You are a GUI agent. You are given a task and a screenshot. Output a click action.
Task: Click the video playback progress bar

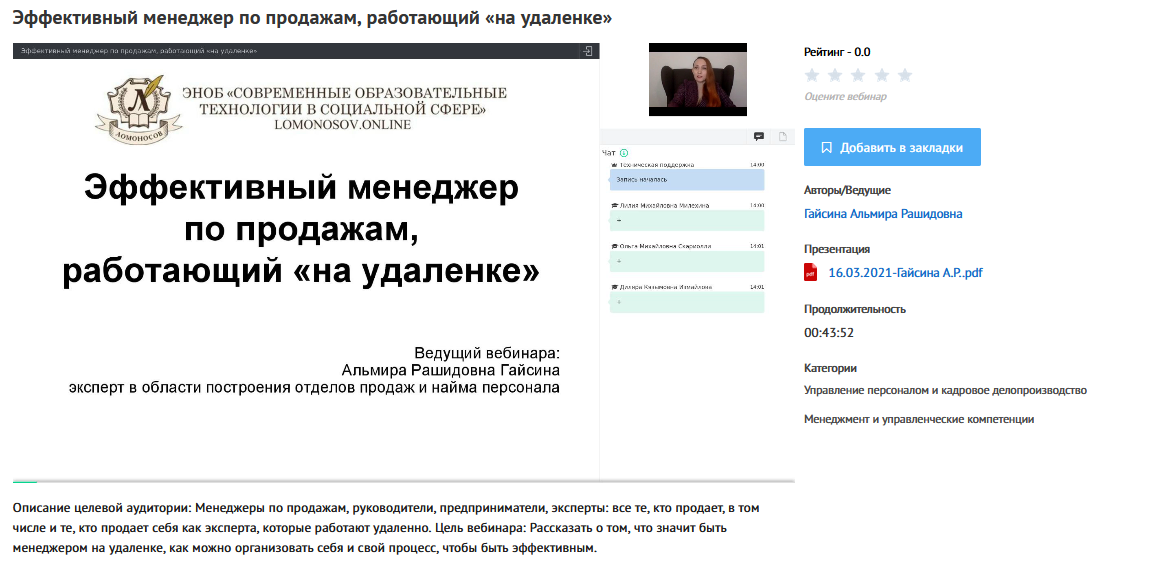(400, 481)
